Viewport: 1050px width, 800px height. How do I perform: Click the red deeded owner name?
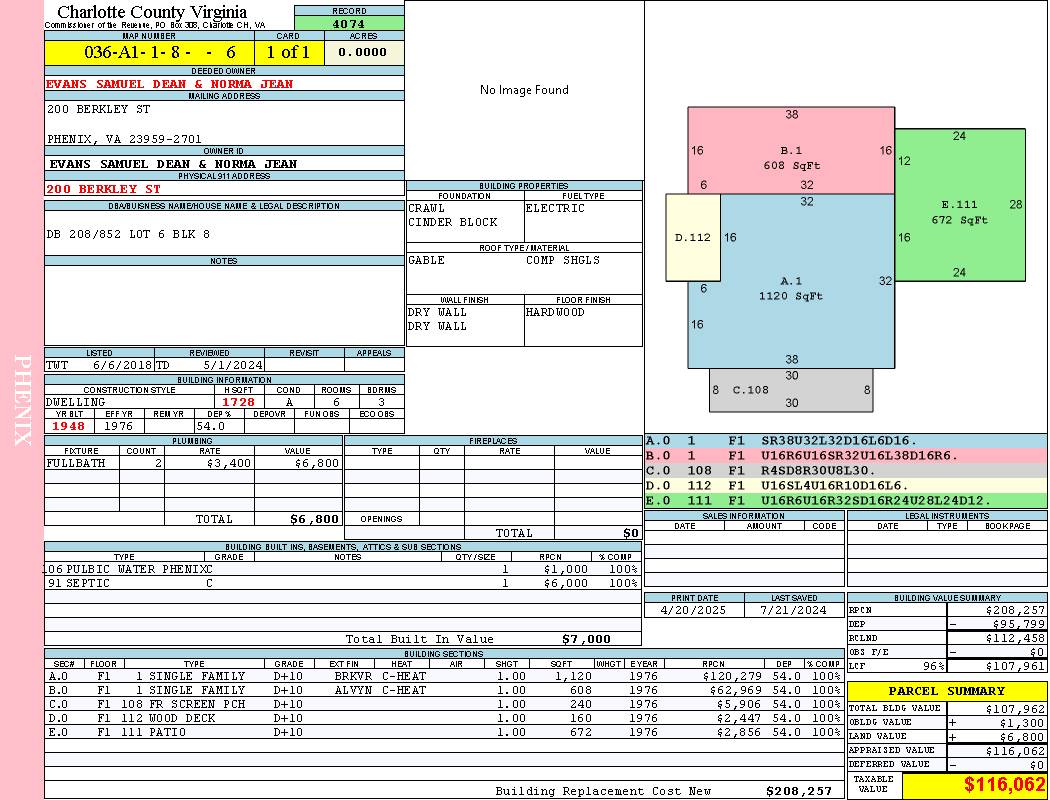(x=170, y=84)
